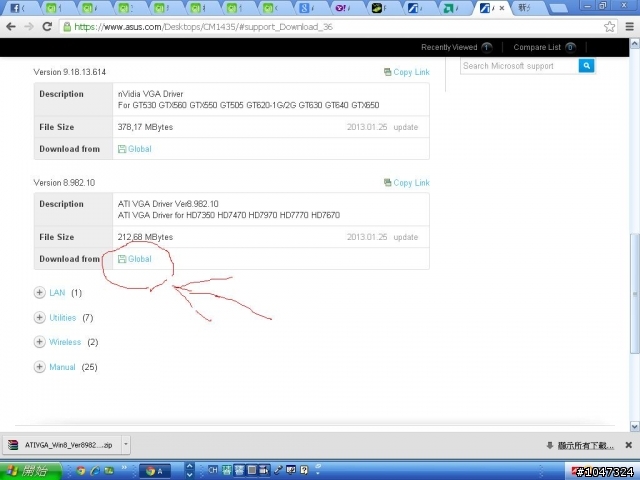
Task: Select the Chrome taskbar window button
Action: (155, 471)
